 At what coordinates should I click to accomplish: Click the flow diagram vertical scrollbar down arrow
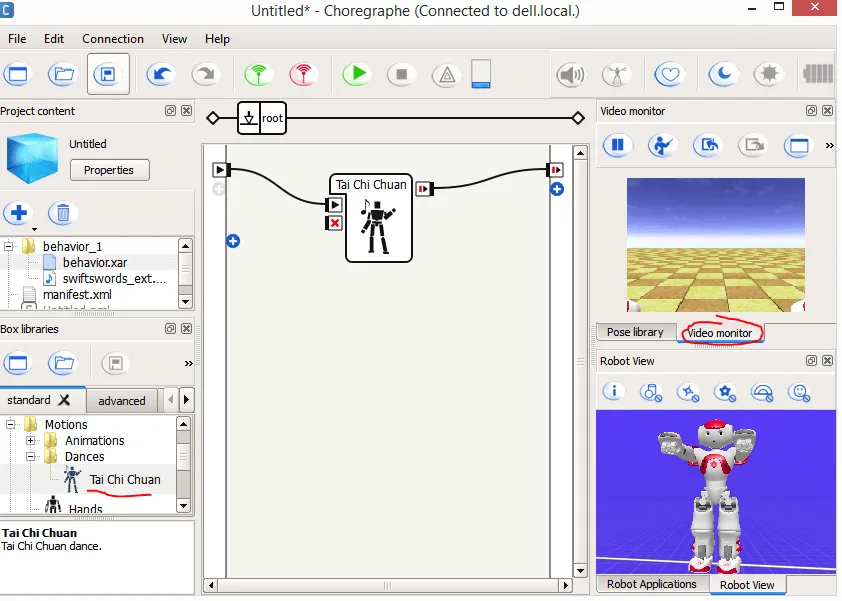[580, 570]
